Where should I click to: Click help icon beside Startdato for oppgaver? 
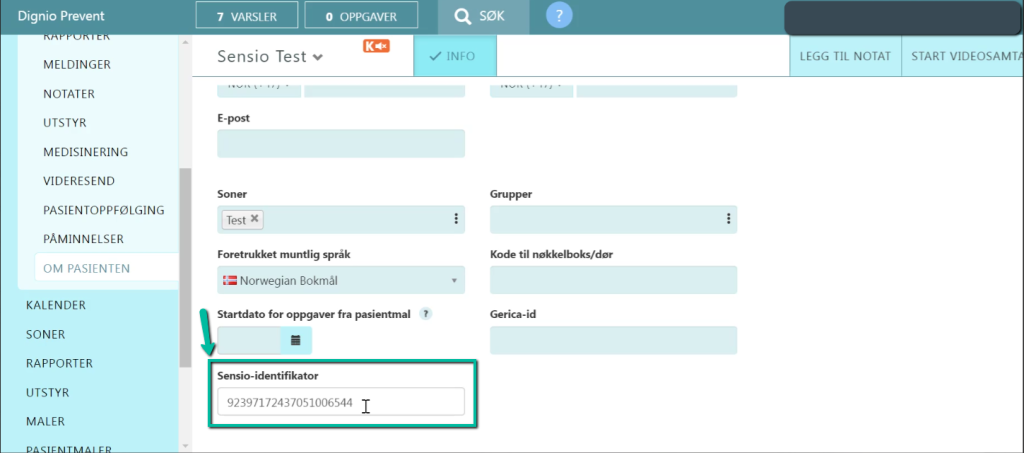(425, 314)
